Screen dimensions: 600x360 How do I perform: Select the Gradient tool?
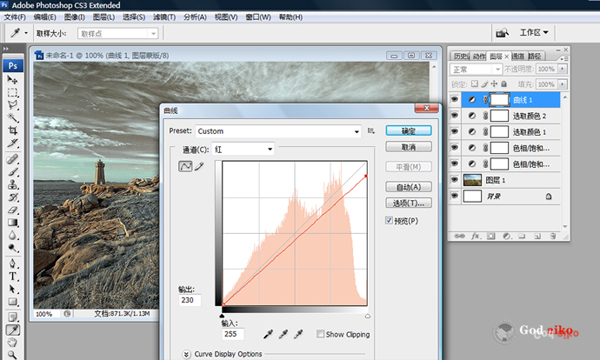tap(13, 223)
